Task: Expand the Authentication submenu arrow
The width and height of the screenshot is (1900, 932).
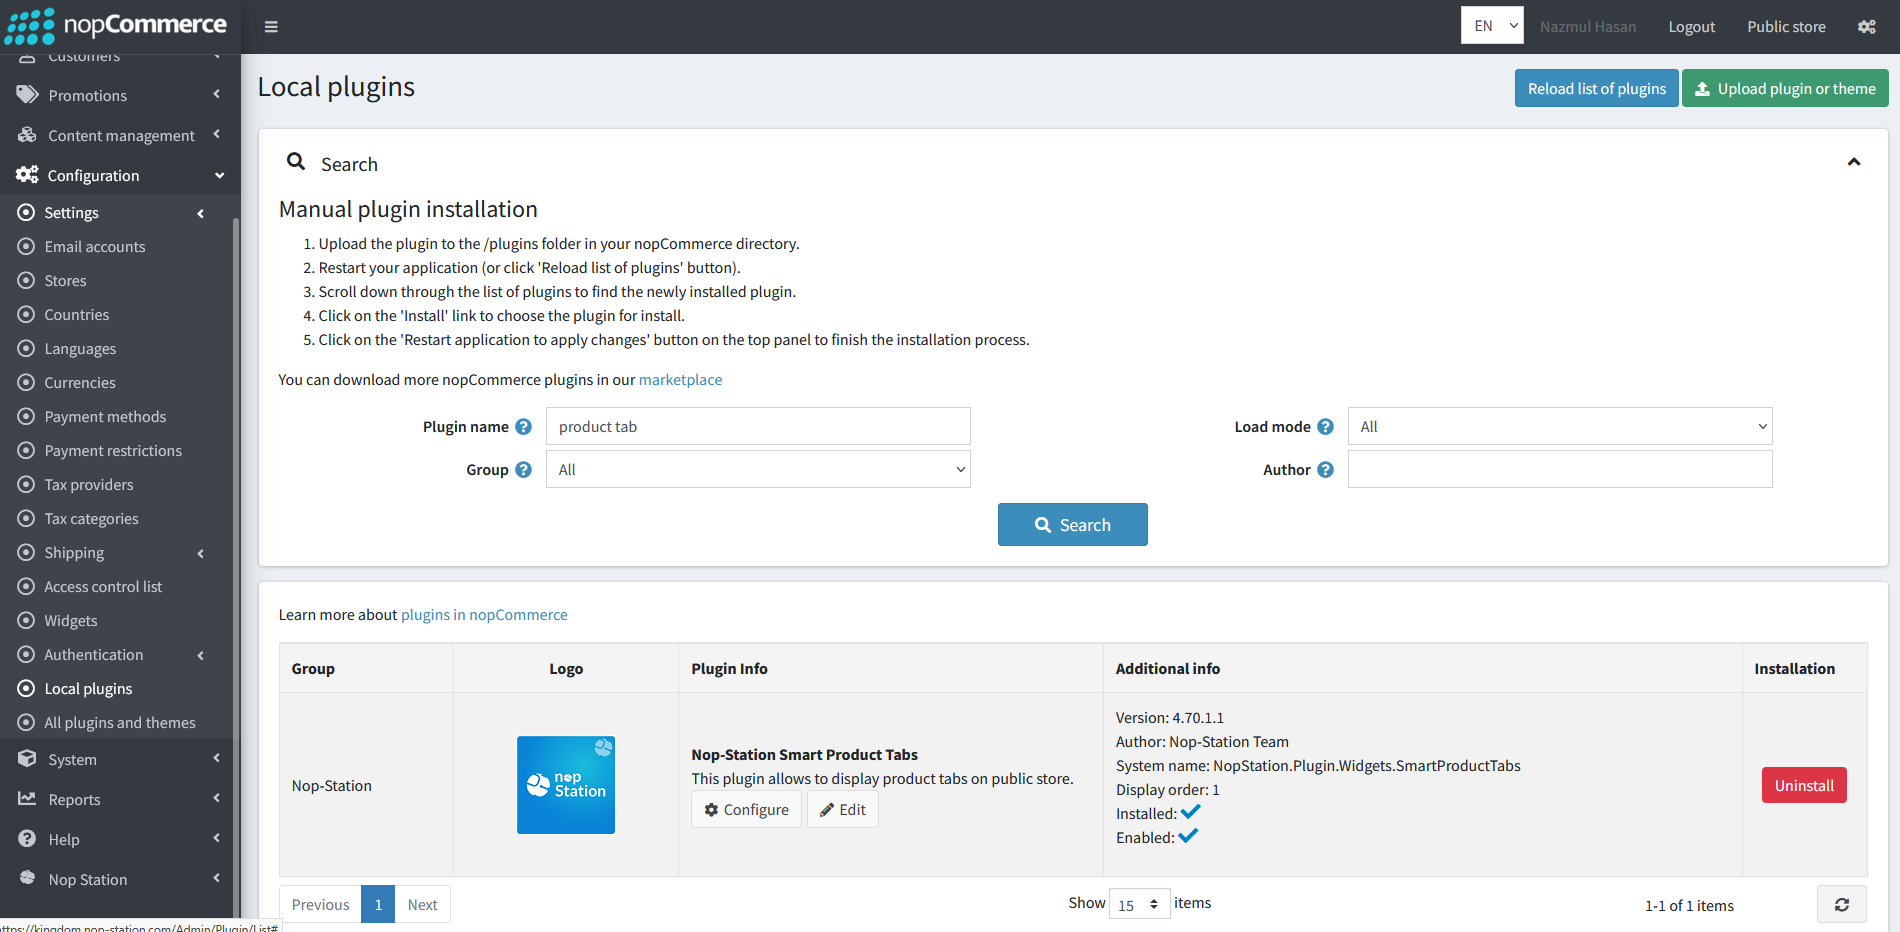Action: point(200,655)
